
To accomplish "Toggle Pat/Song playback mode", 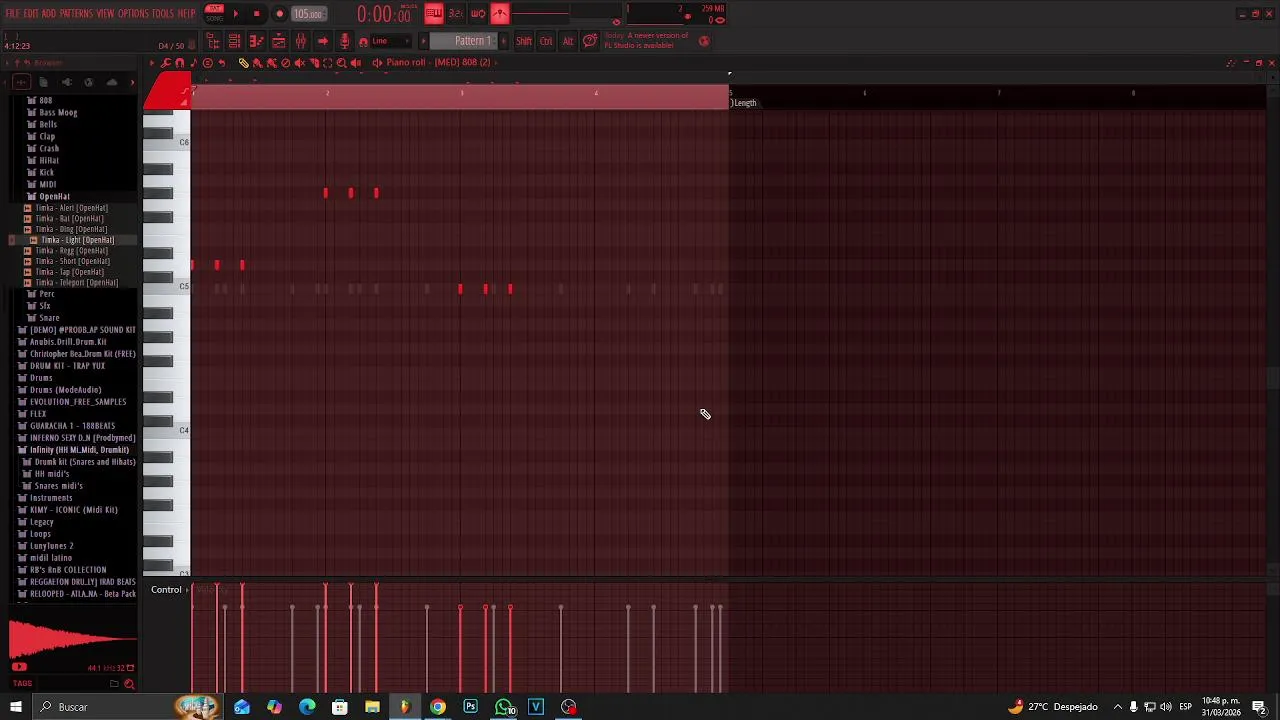I will (214, 13).
